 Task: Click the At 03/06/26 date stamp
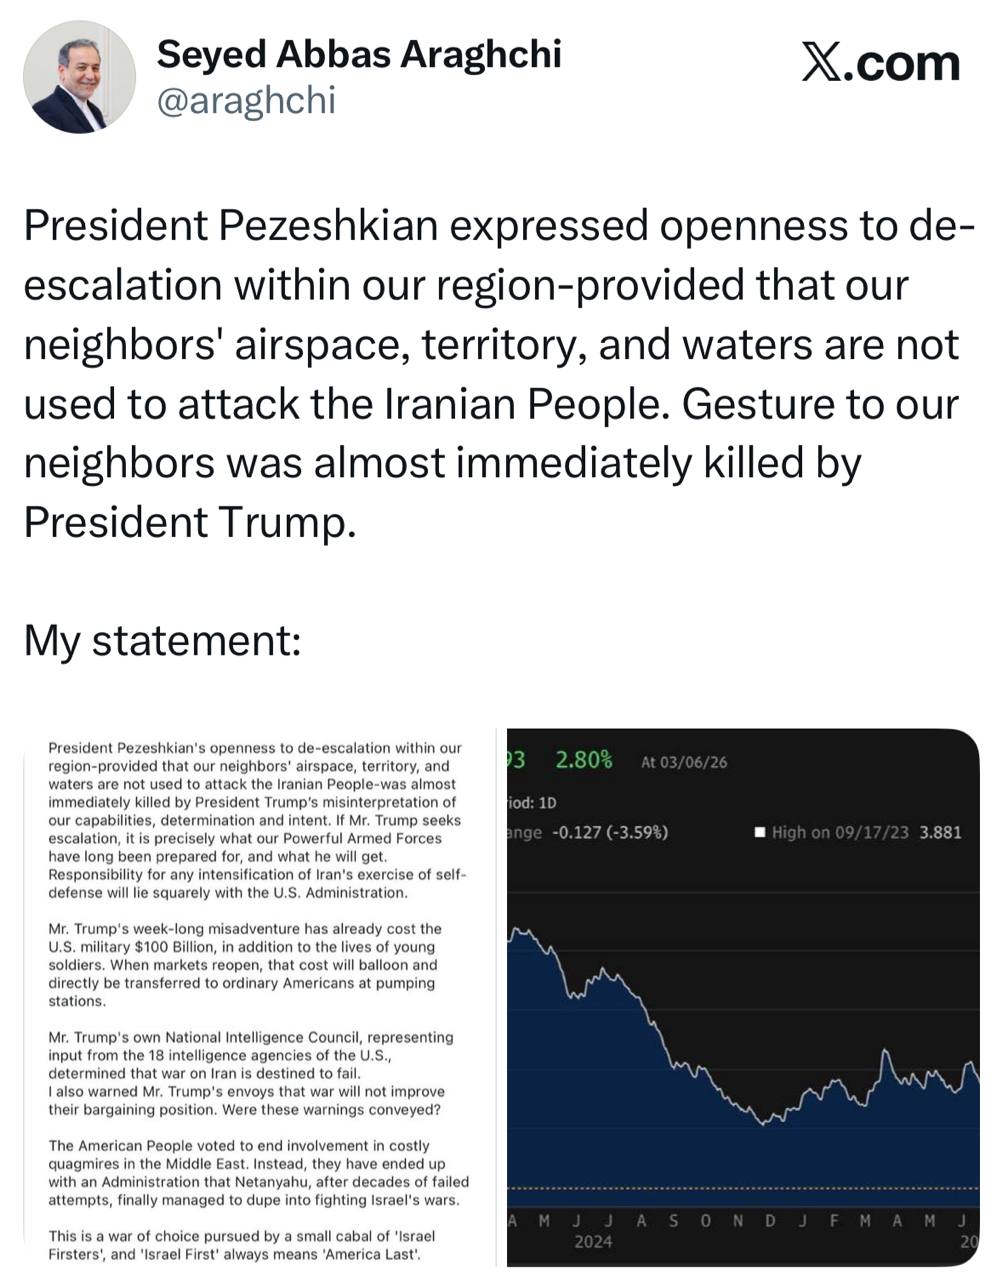tap(684, 762)
